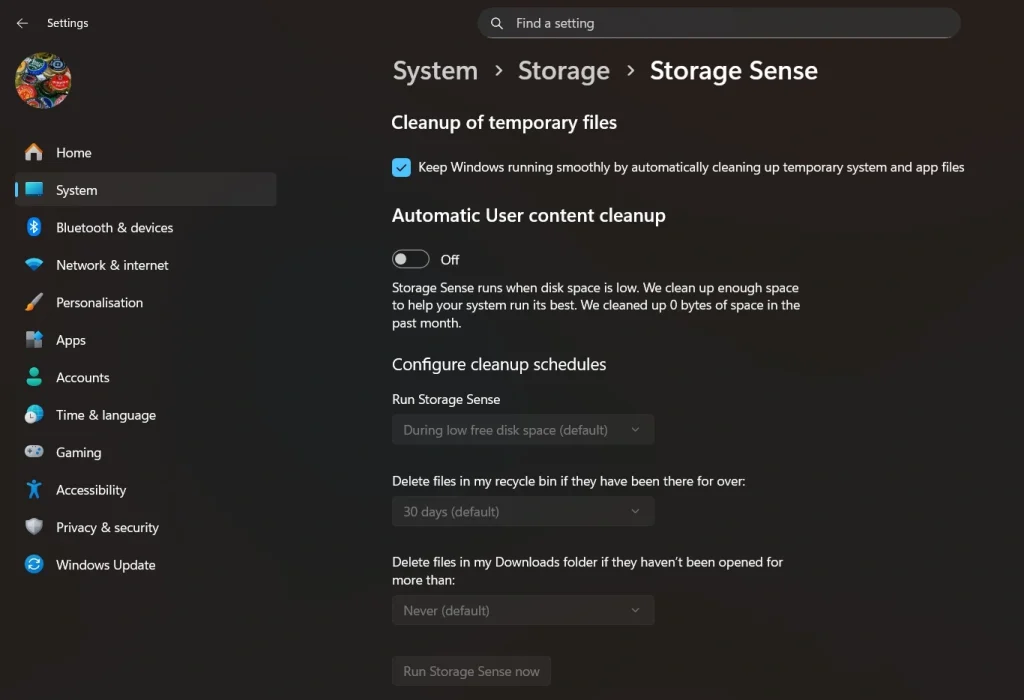Screen dimensions: 1024x700
Task: Click the Home icon in the sidebar
Action: [x=34, y=152]
